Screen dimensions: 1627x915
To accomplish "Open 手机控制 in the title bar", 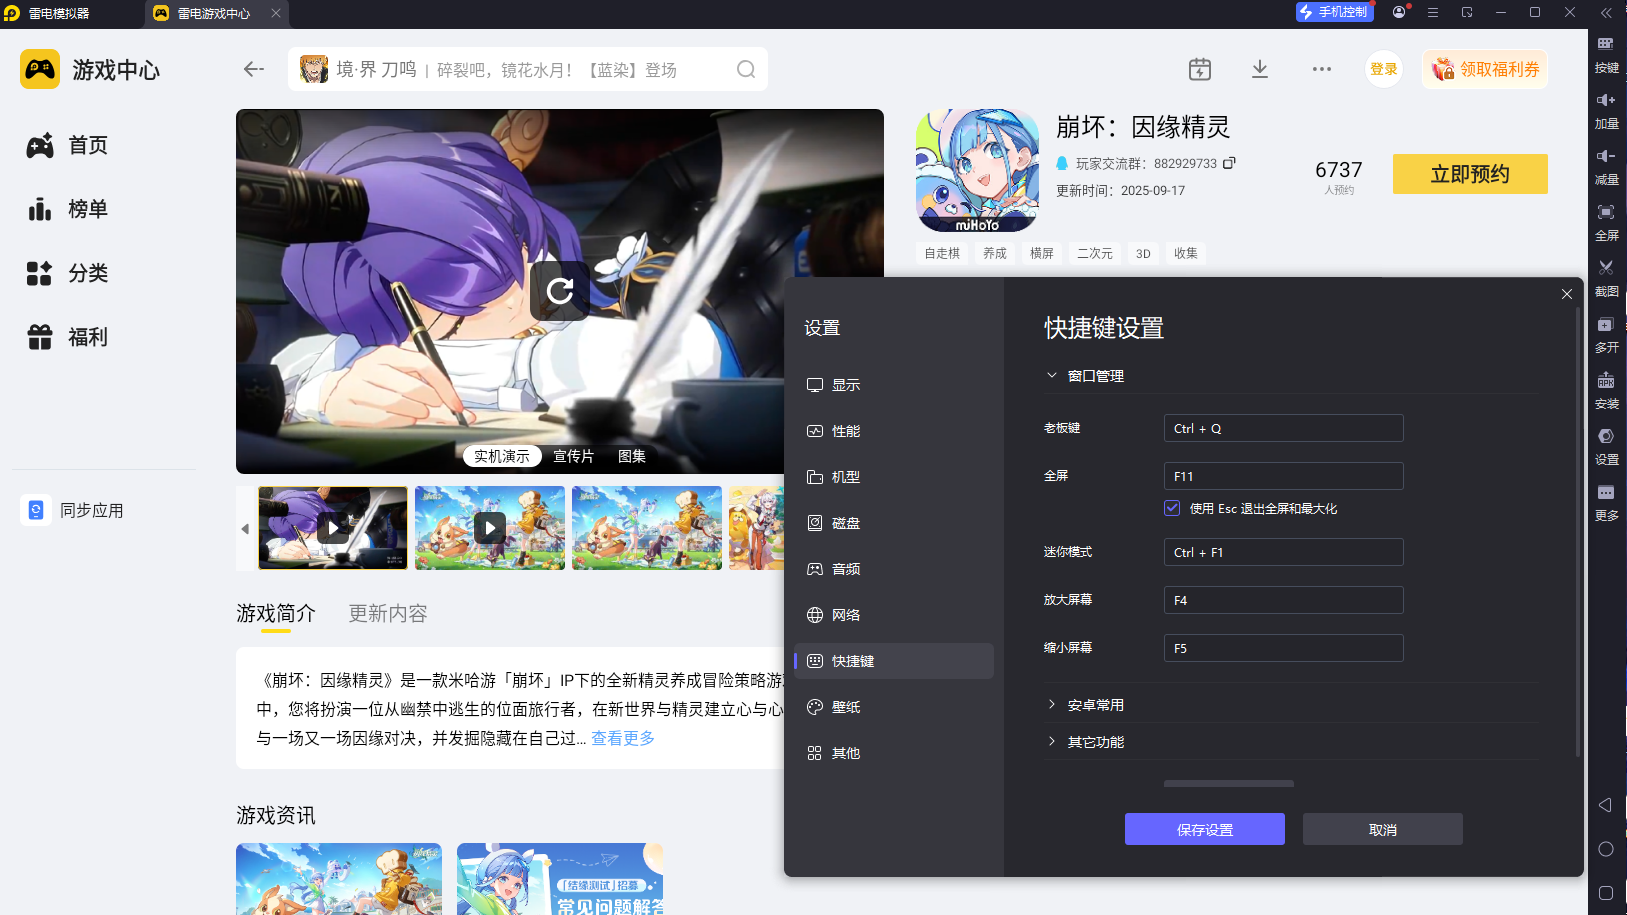I will click(x=1335, y=12).
